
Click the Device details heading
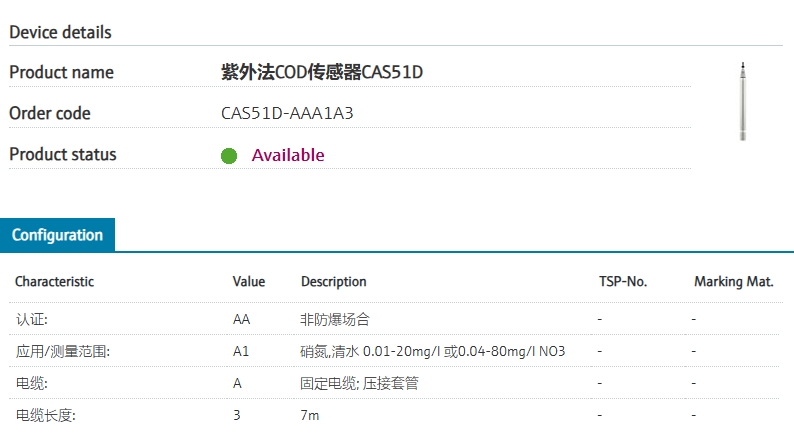[x=60, y=32]
